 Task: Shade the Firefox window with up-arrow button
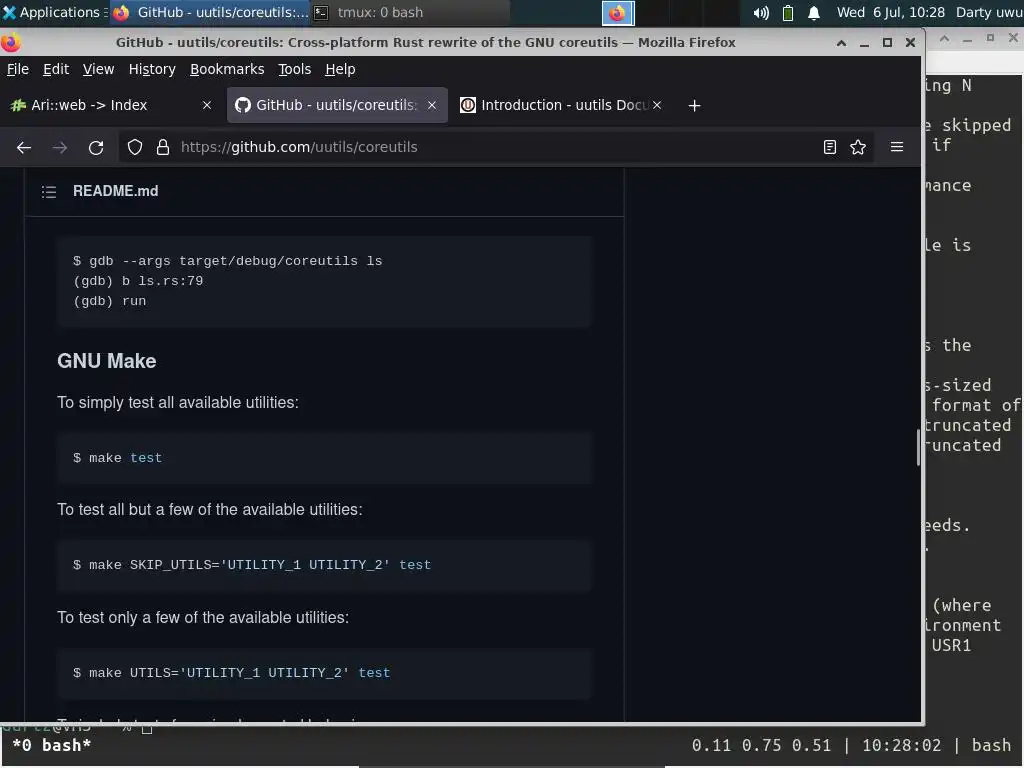point(842,43)
